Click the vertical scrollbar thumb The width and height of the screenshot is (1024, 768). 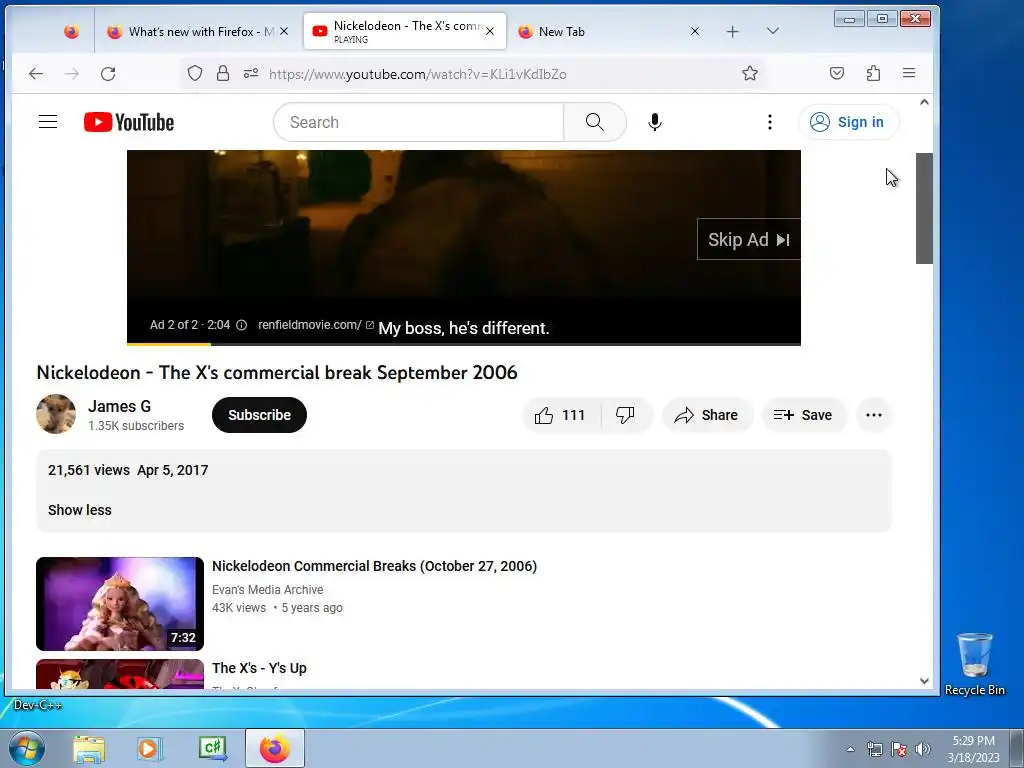tap(924, 208)
